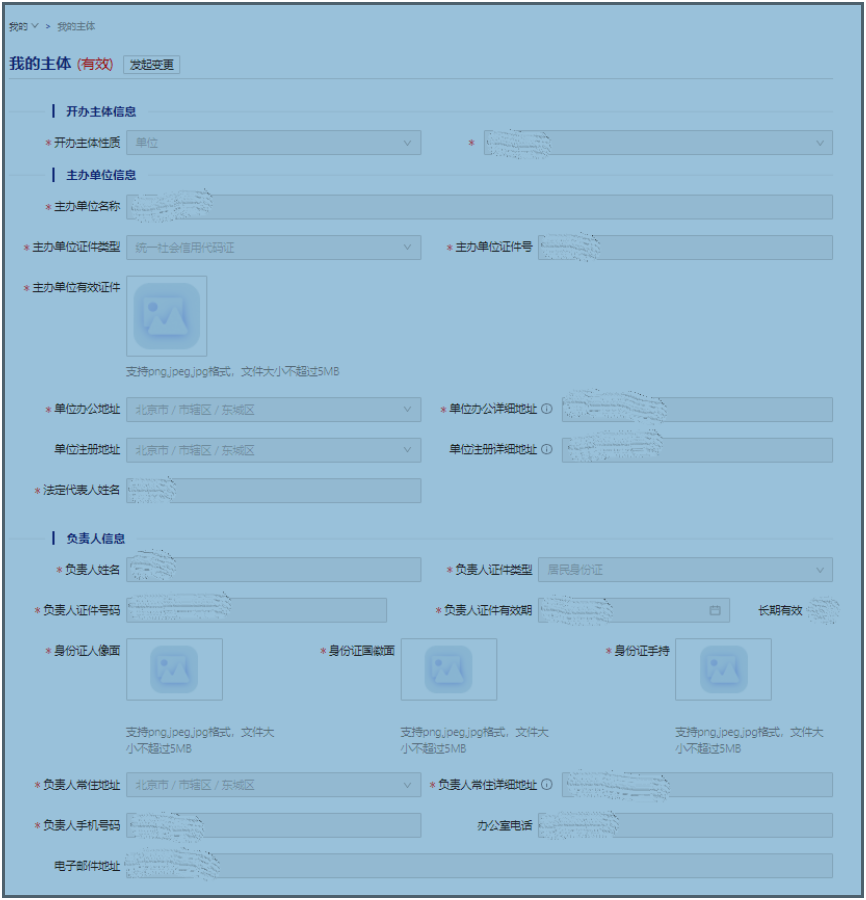Click the 身份证手持 image placeholder

click(723, 669)
